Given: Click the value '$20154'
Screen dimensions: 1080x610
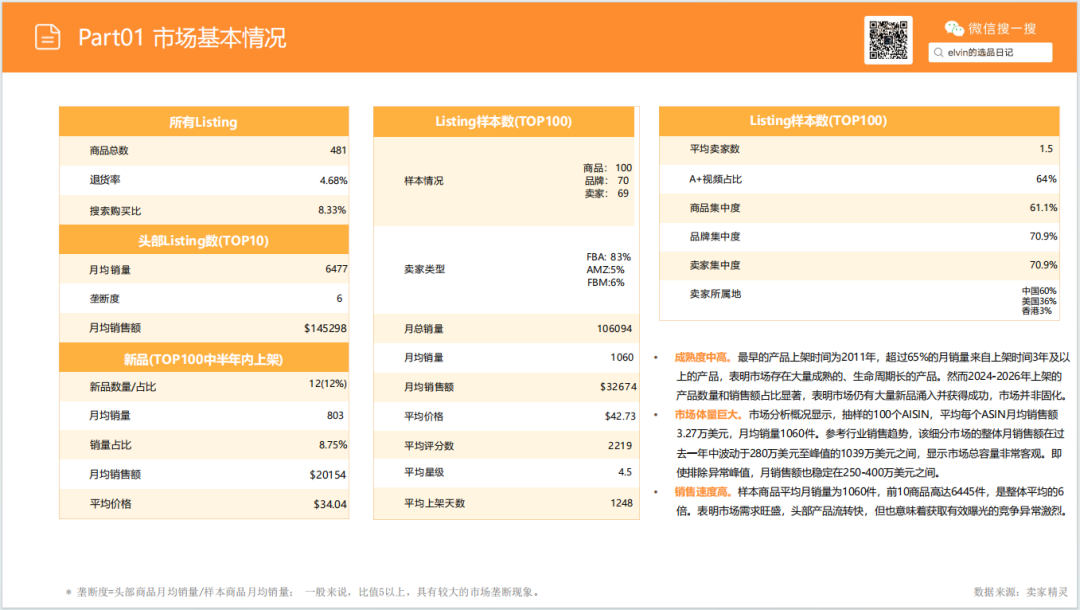Looking at the screenshot, I should point(328,475).
